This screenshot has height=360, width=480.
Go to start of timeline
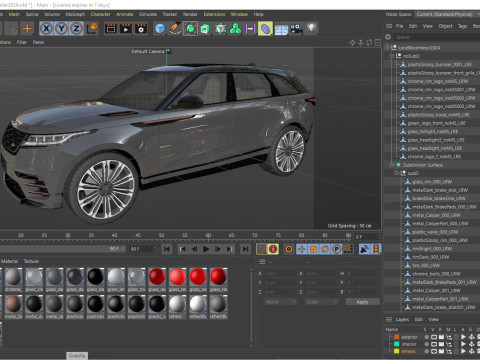click(x=167, y=249)
